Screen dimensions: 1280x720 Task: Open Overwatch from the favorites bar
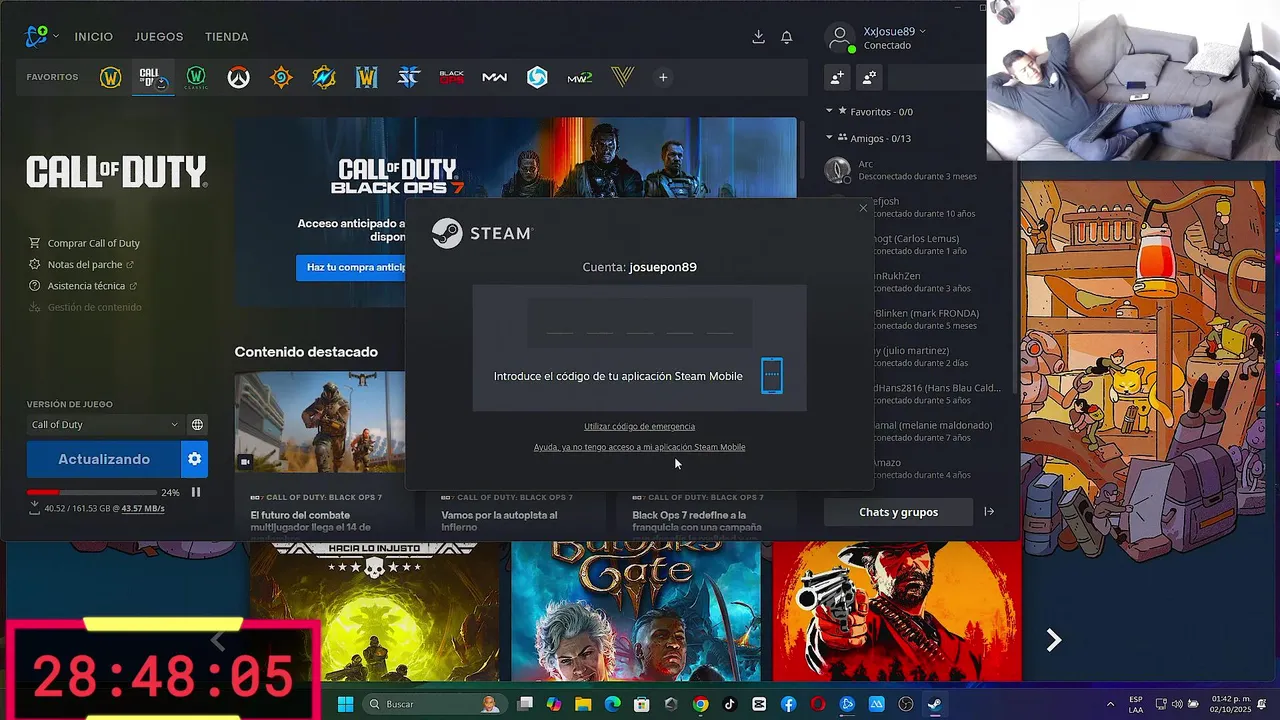tap(238, 77)
